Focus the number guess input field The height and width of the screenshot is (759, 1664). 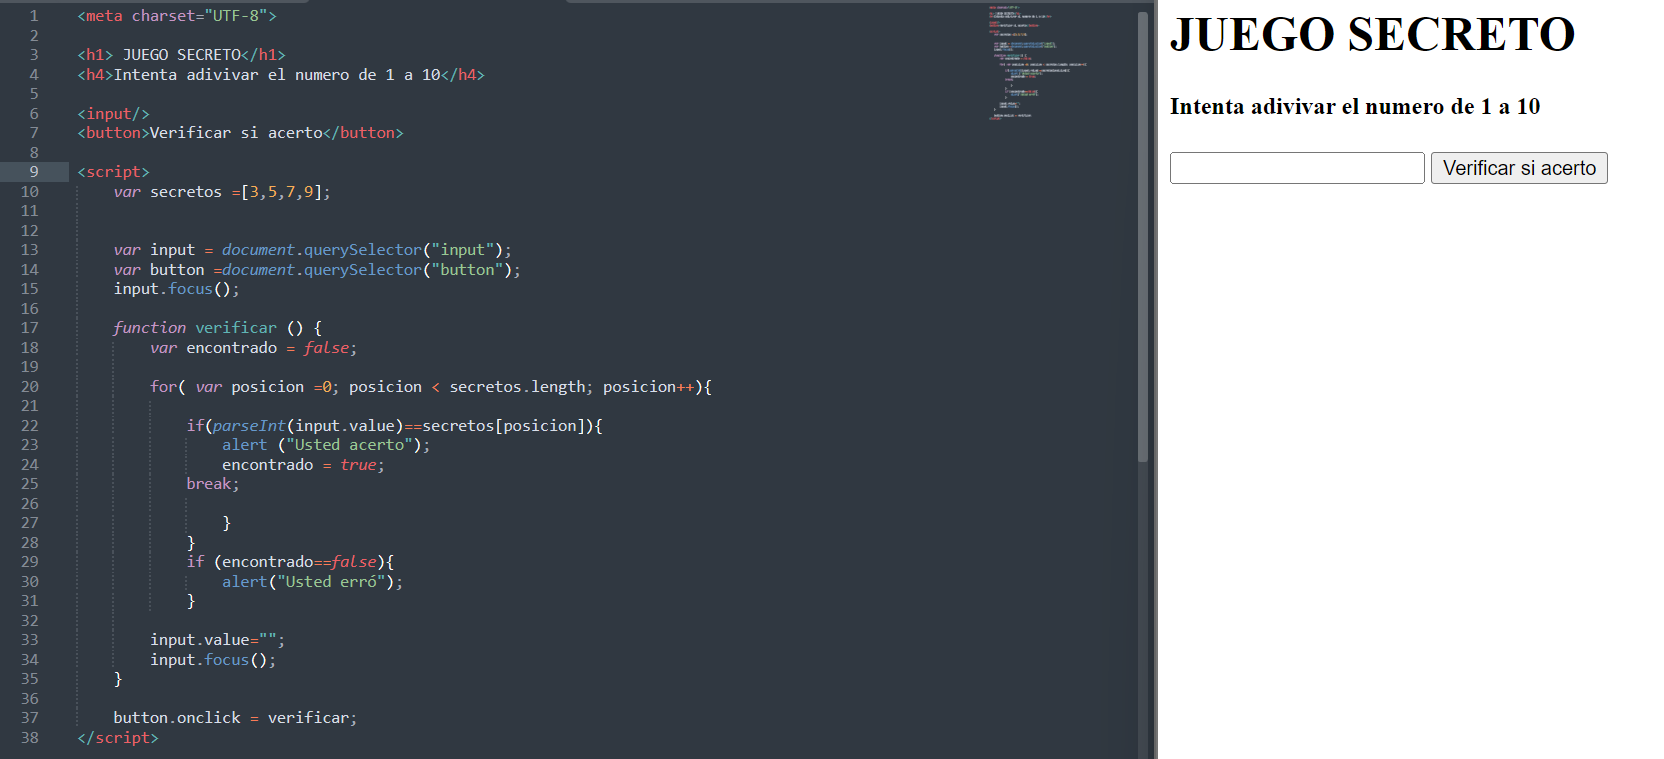pos(1297,168)
